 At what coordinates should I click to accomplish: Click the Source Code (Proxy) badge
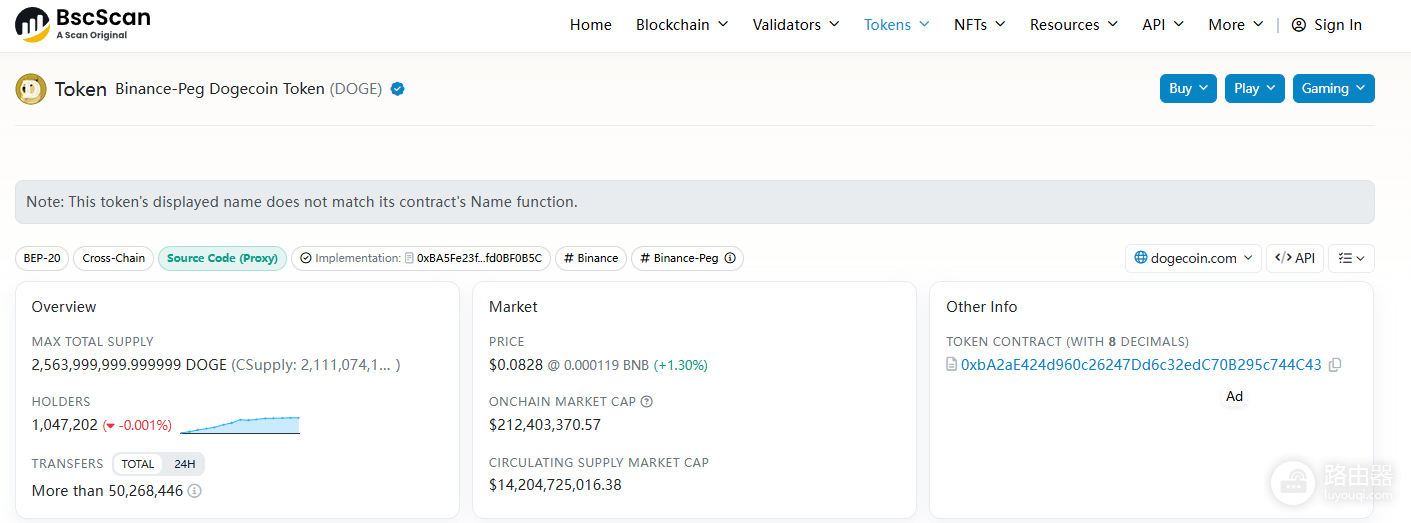coord(222,258)
